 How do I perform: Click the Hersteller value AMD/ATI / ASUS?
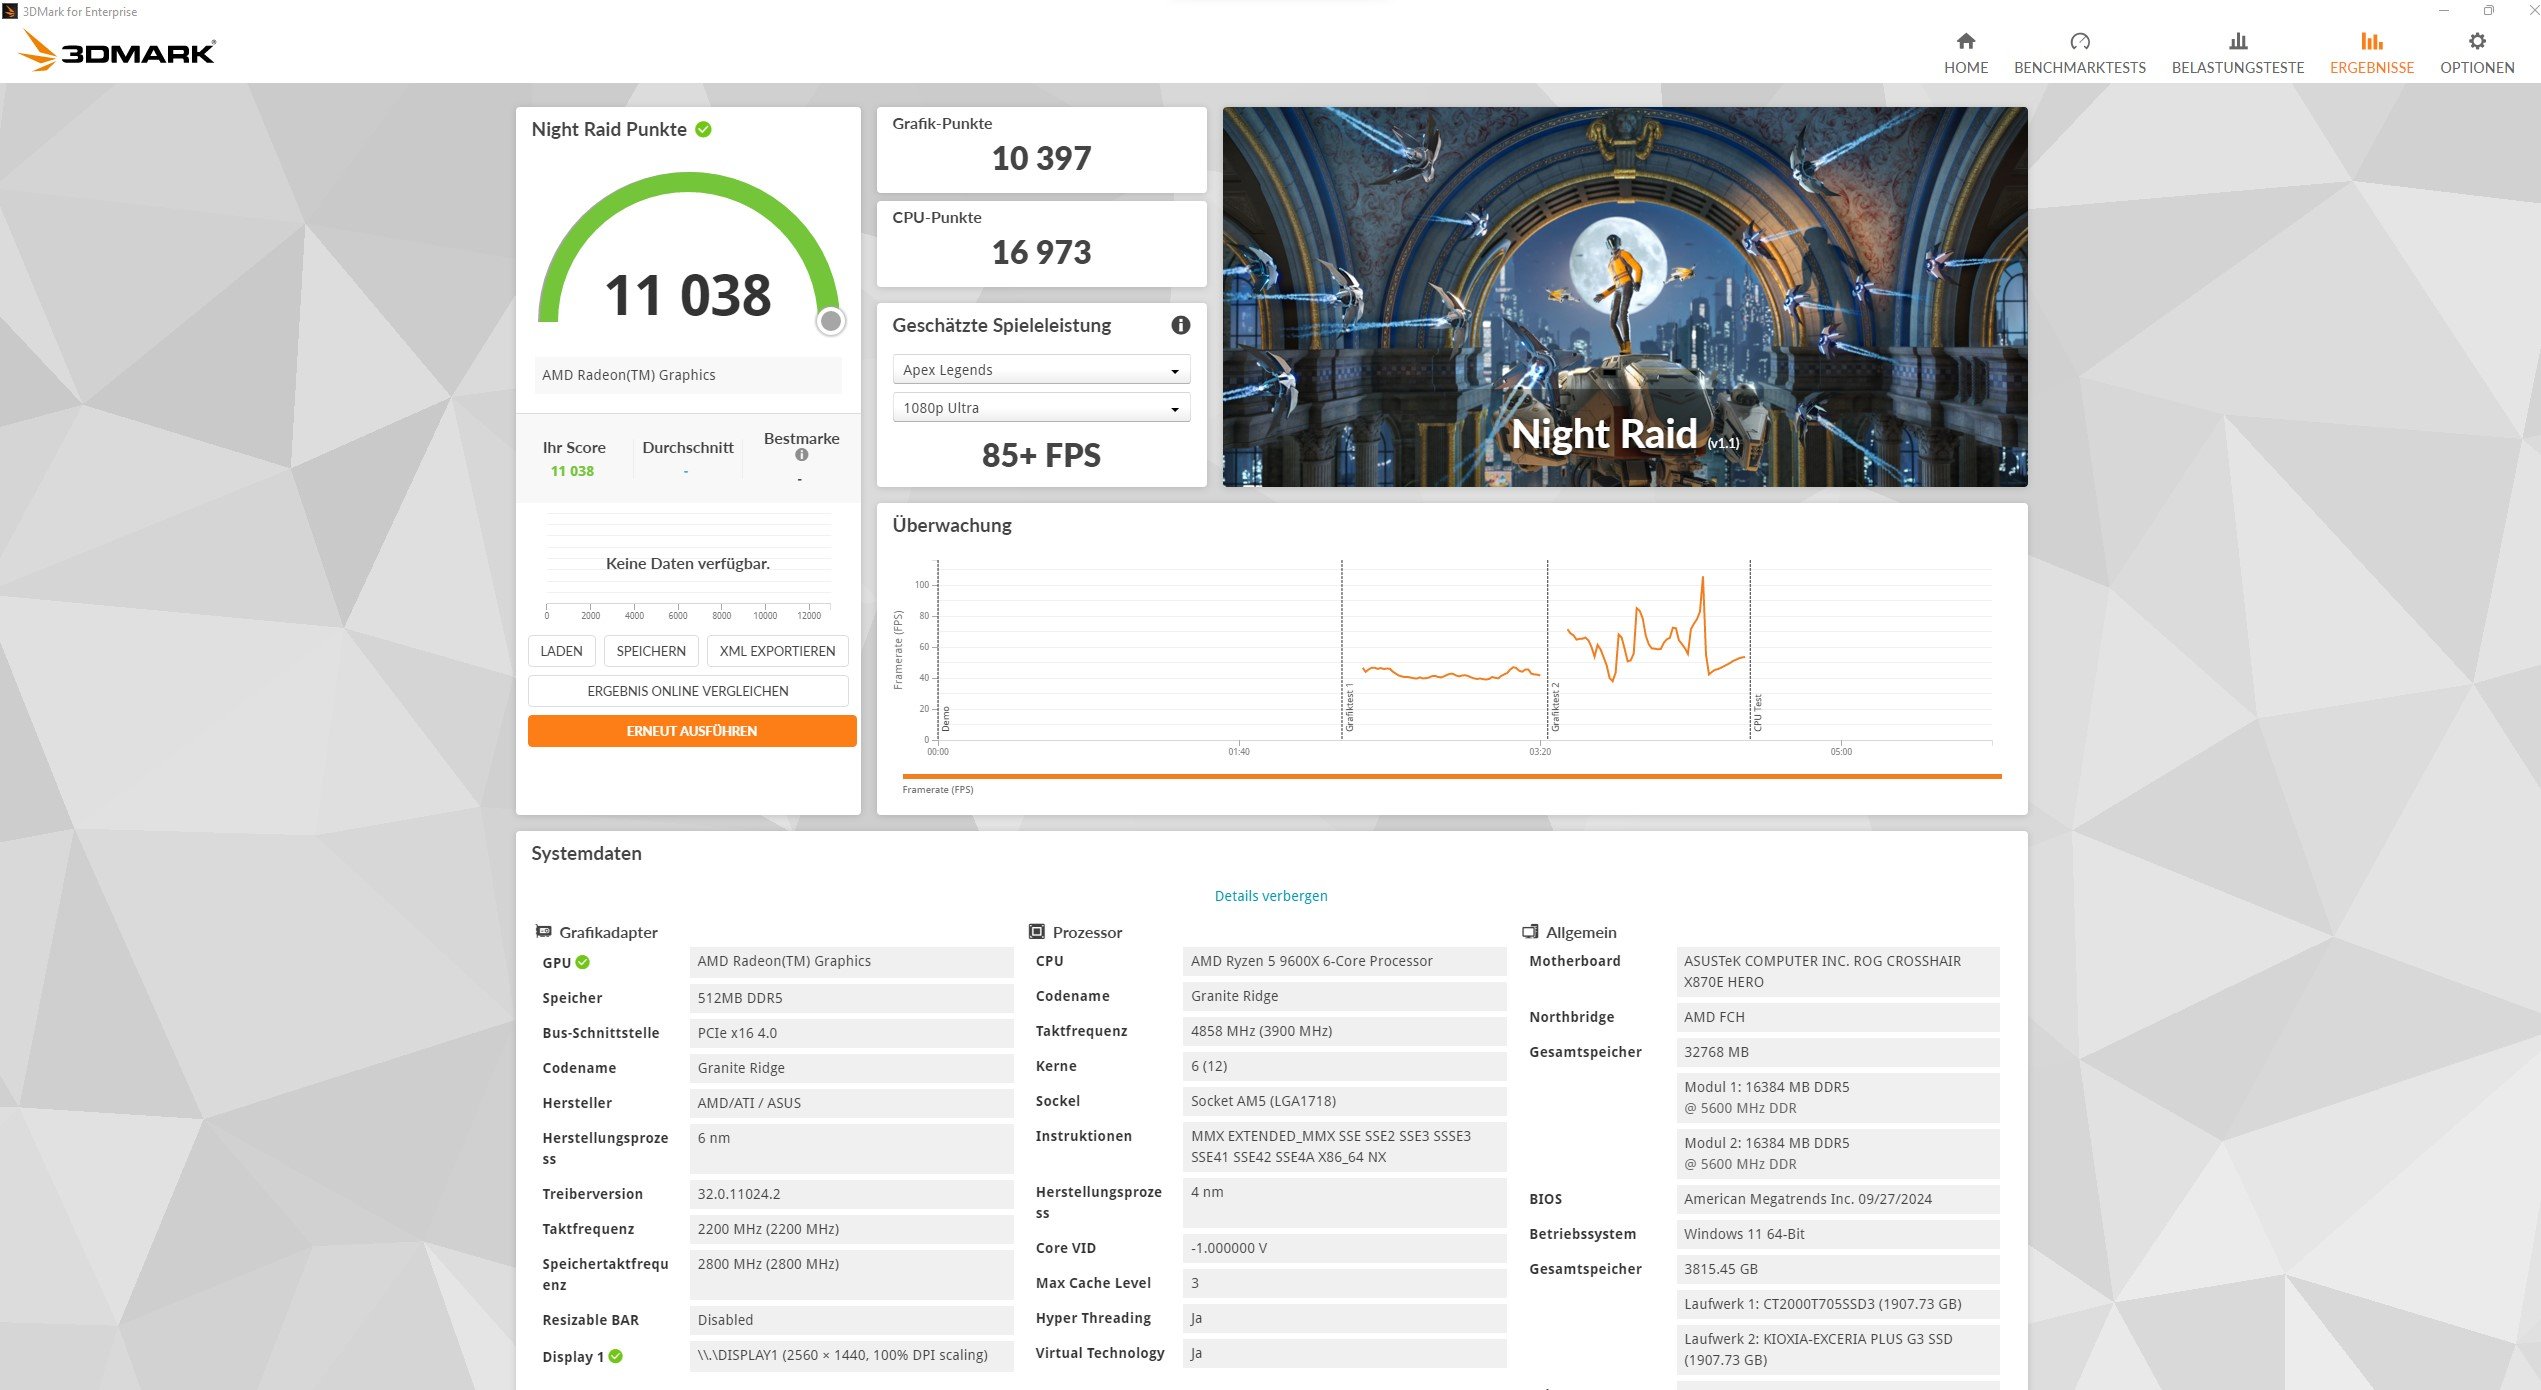pyautogui.click(x=851, y=1103)
